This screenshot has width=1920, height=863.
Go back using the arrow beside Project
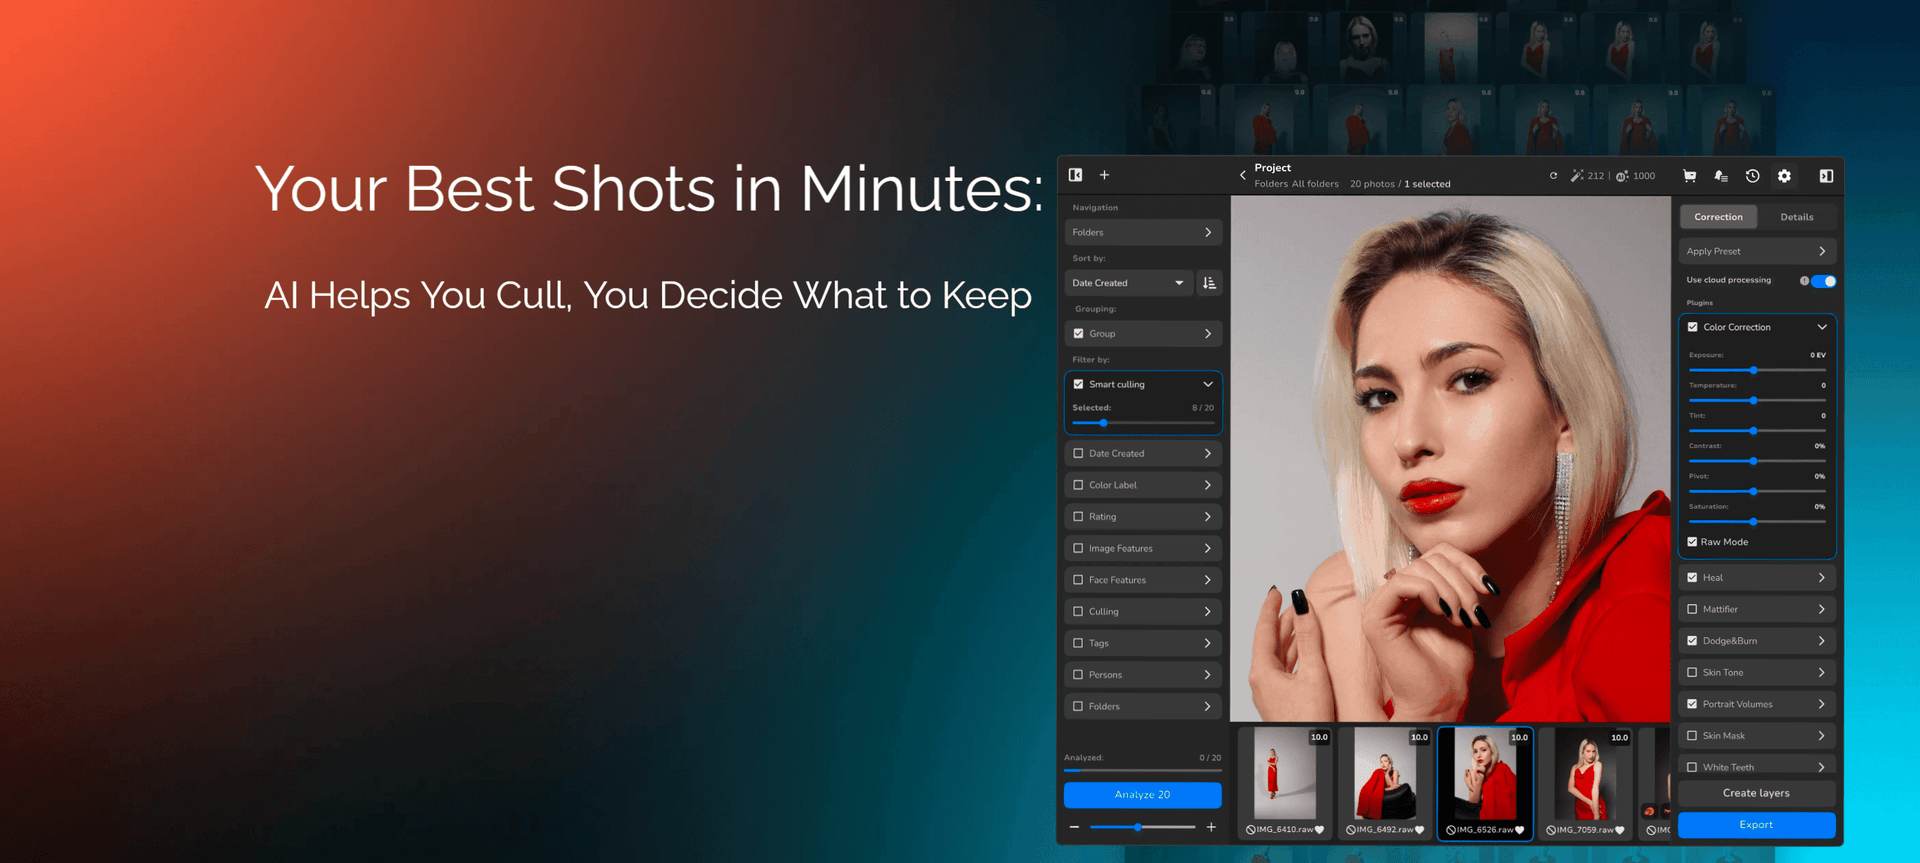tap(1243, 175)
